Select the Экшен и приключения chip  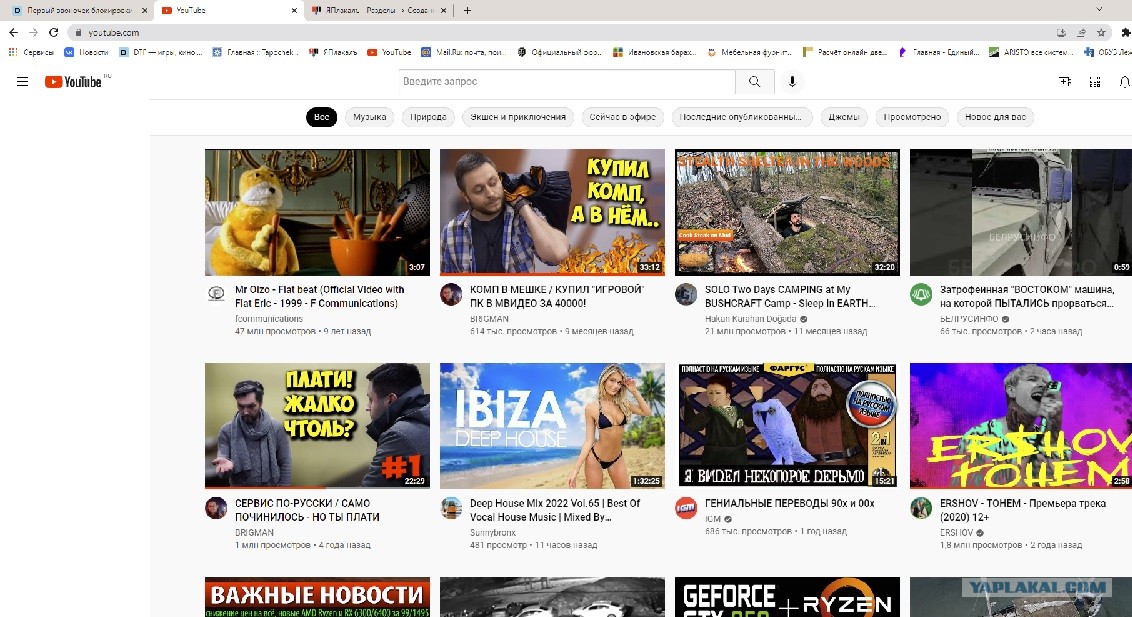pyautogui.click(x=518, y=117)
